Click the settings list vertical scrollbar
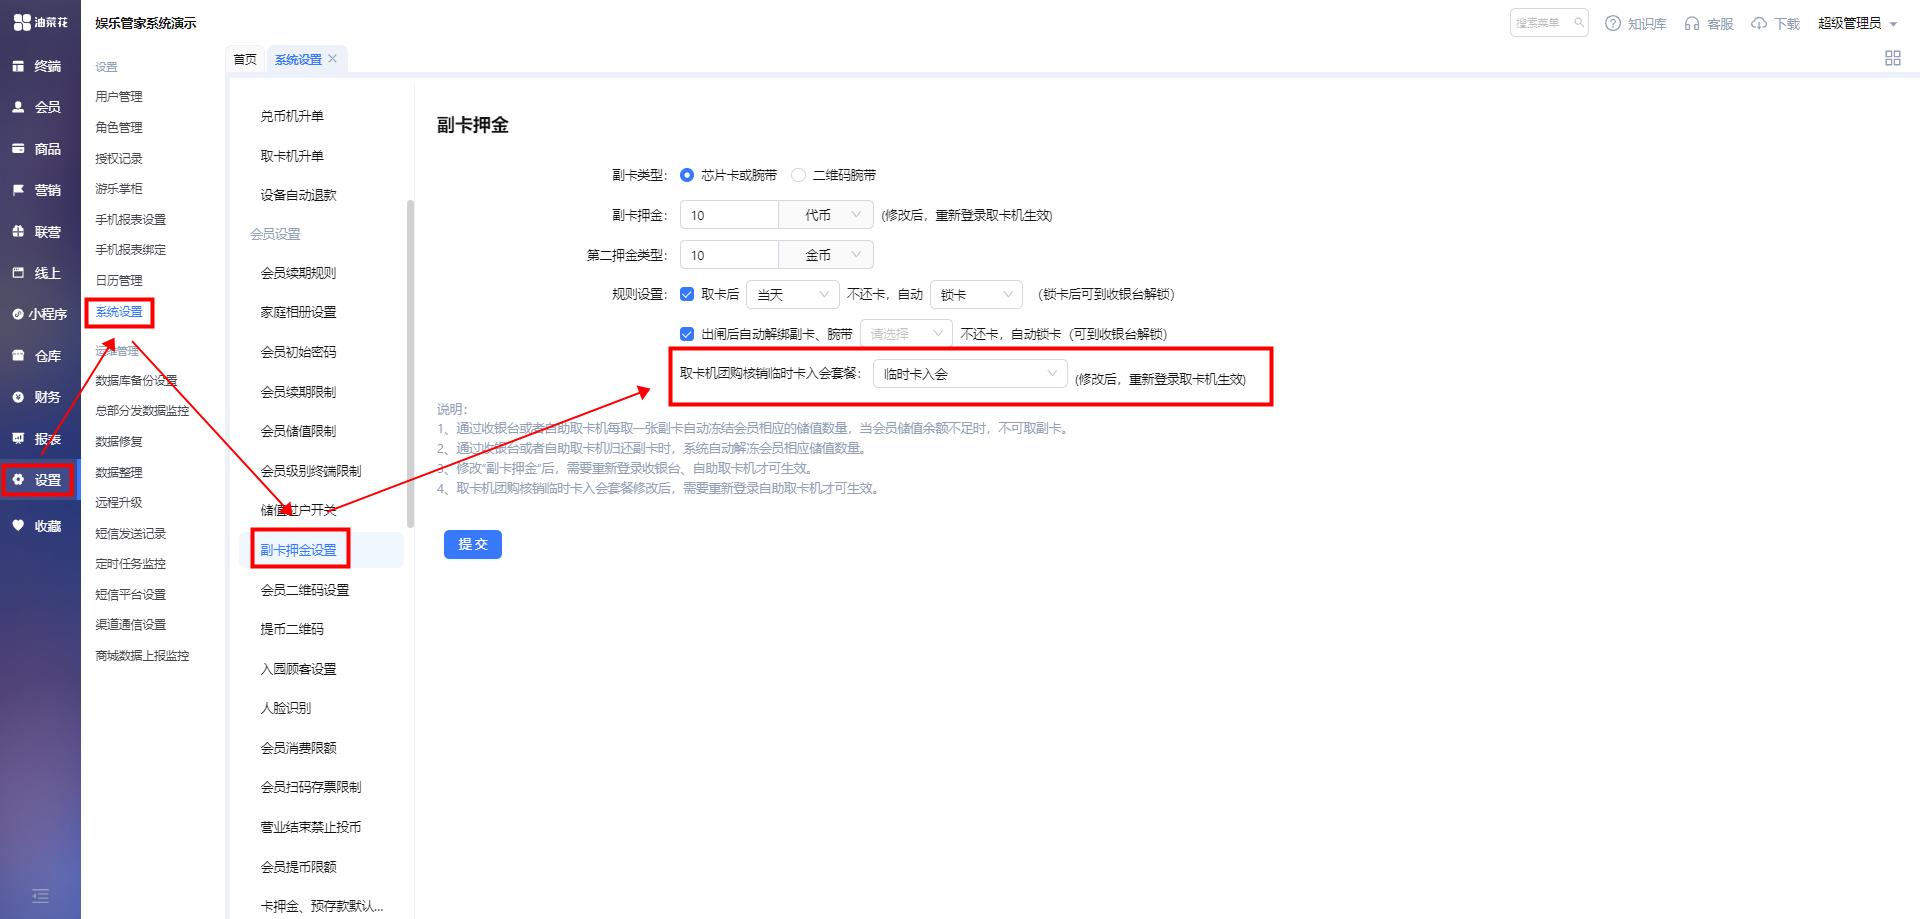This screenshot has height=919, width=1920. coord(410,364)
